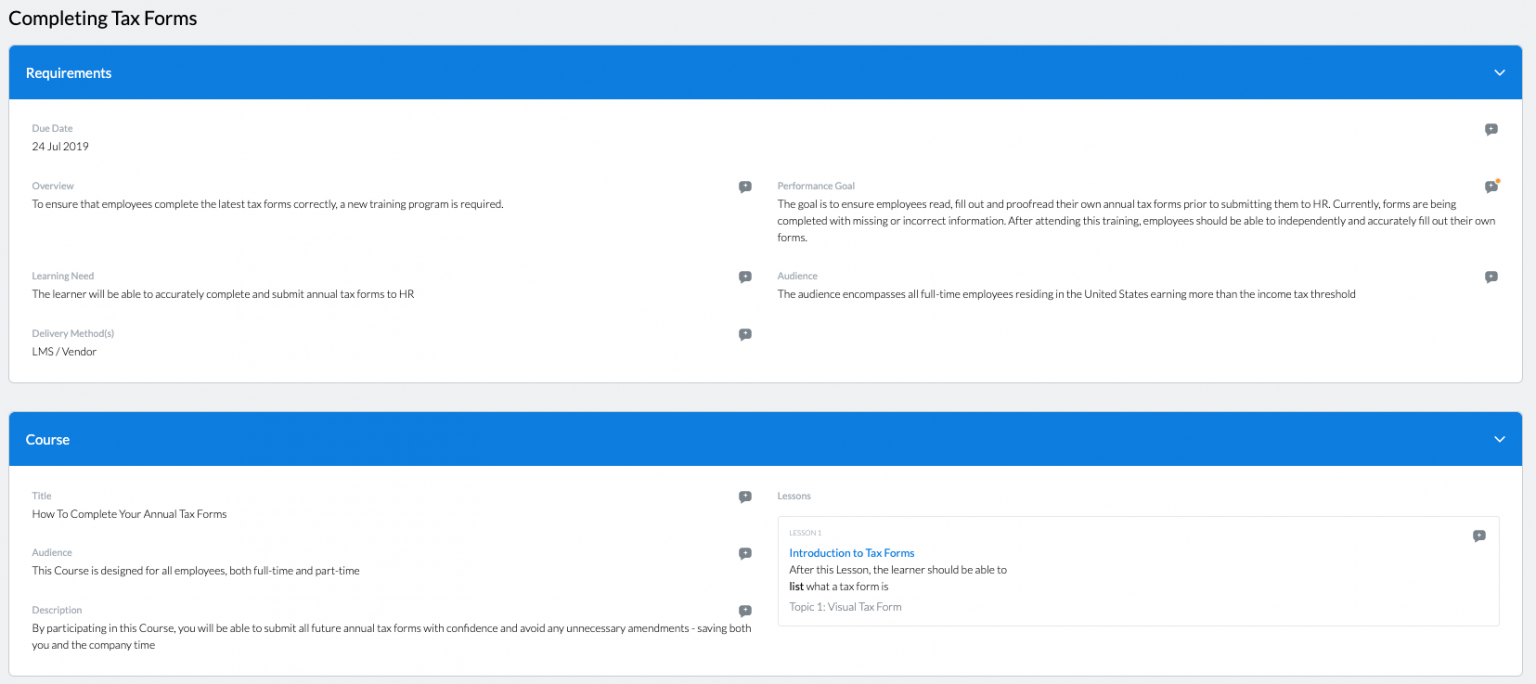Collapse the Requirements section

click(1499, 72)
